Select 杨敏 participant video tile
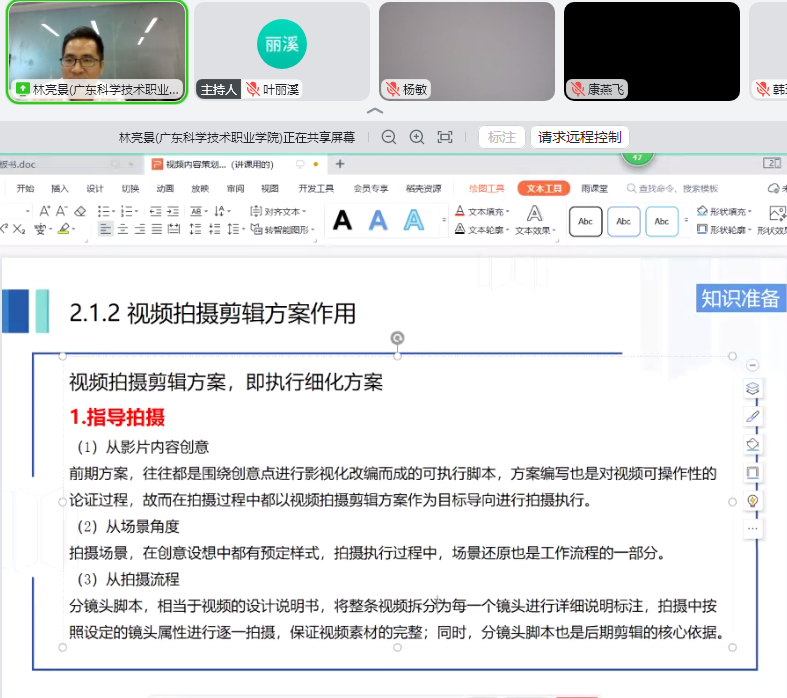 [467, 52]
